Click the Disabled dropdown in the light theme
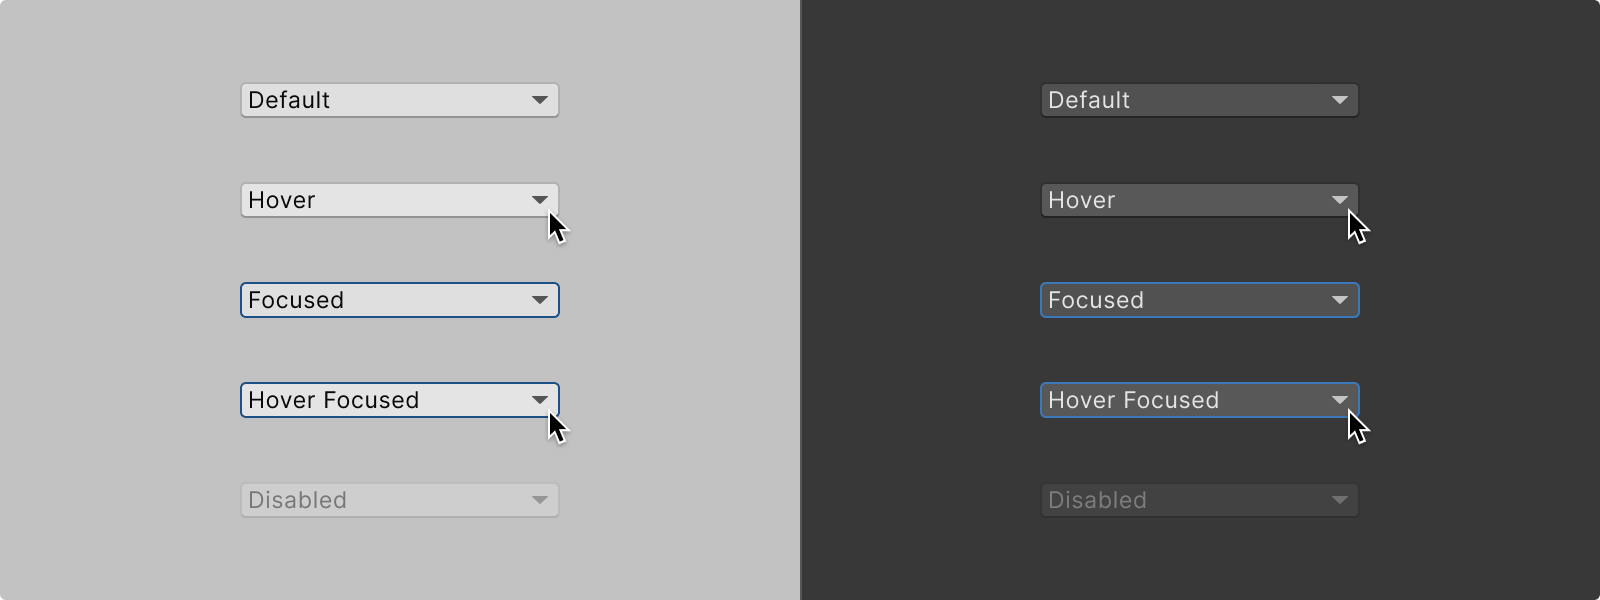Image resolution: width=1600 pixels, height=600 pixels. (x=400, y=500)
